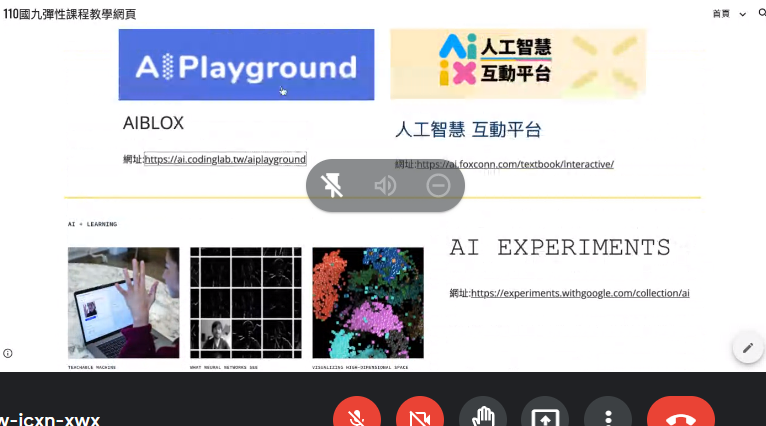
Task: Open the Teachable Machine thumbnail
Action: (x=124, y=303)
